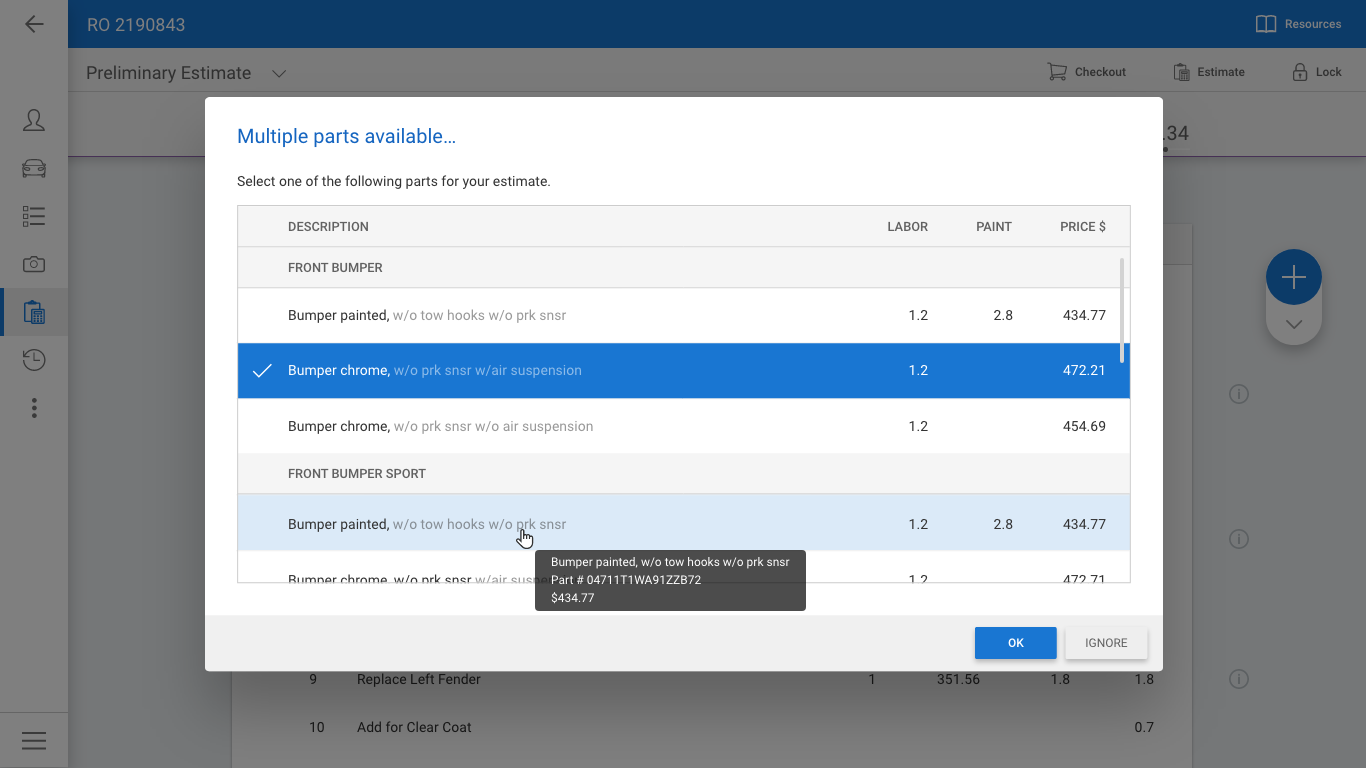Screen dimensions: 1366x768
Task: Select Front Bumper Bumper painted 434.77 row
Action: (684, 315)
